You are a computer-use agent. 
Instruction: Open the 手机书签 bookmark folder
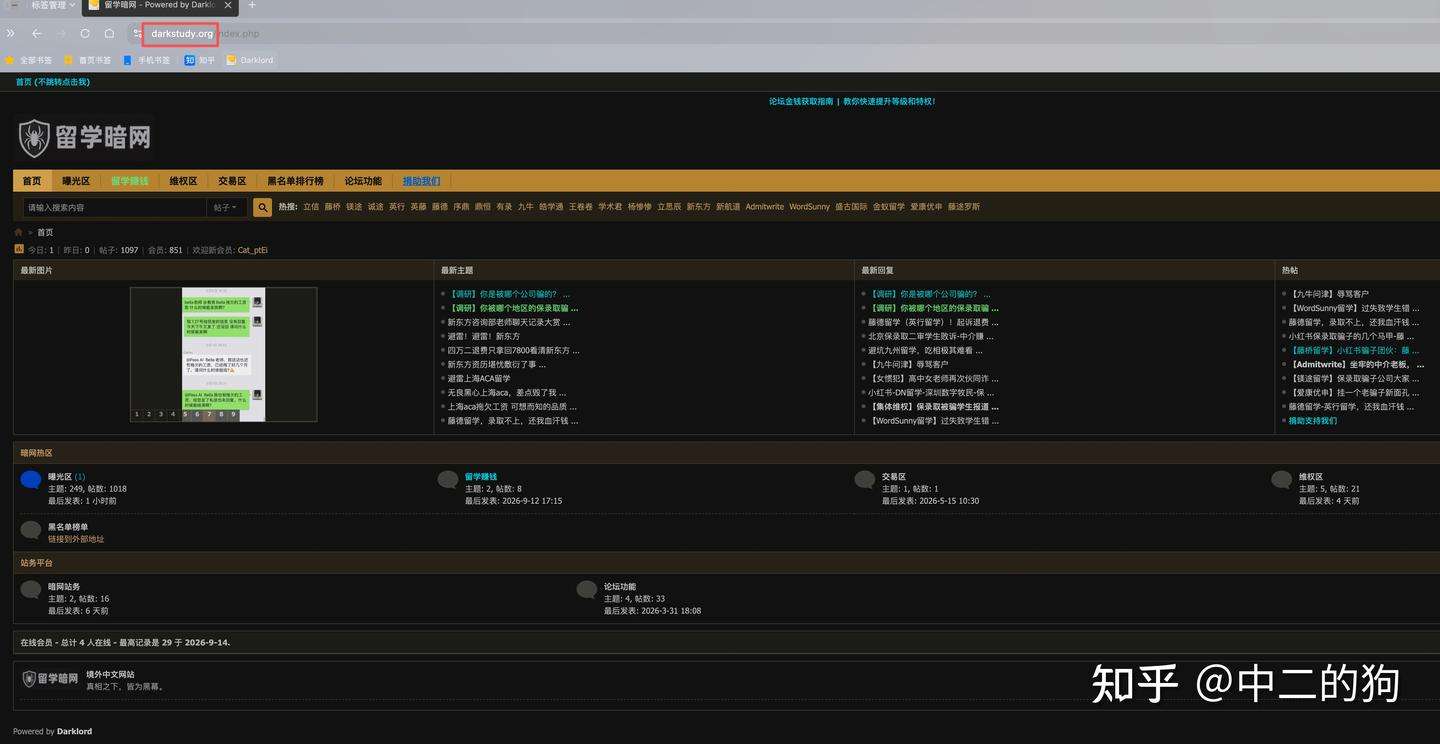pyautogui.click(x=146, y=60)
